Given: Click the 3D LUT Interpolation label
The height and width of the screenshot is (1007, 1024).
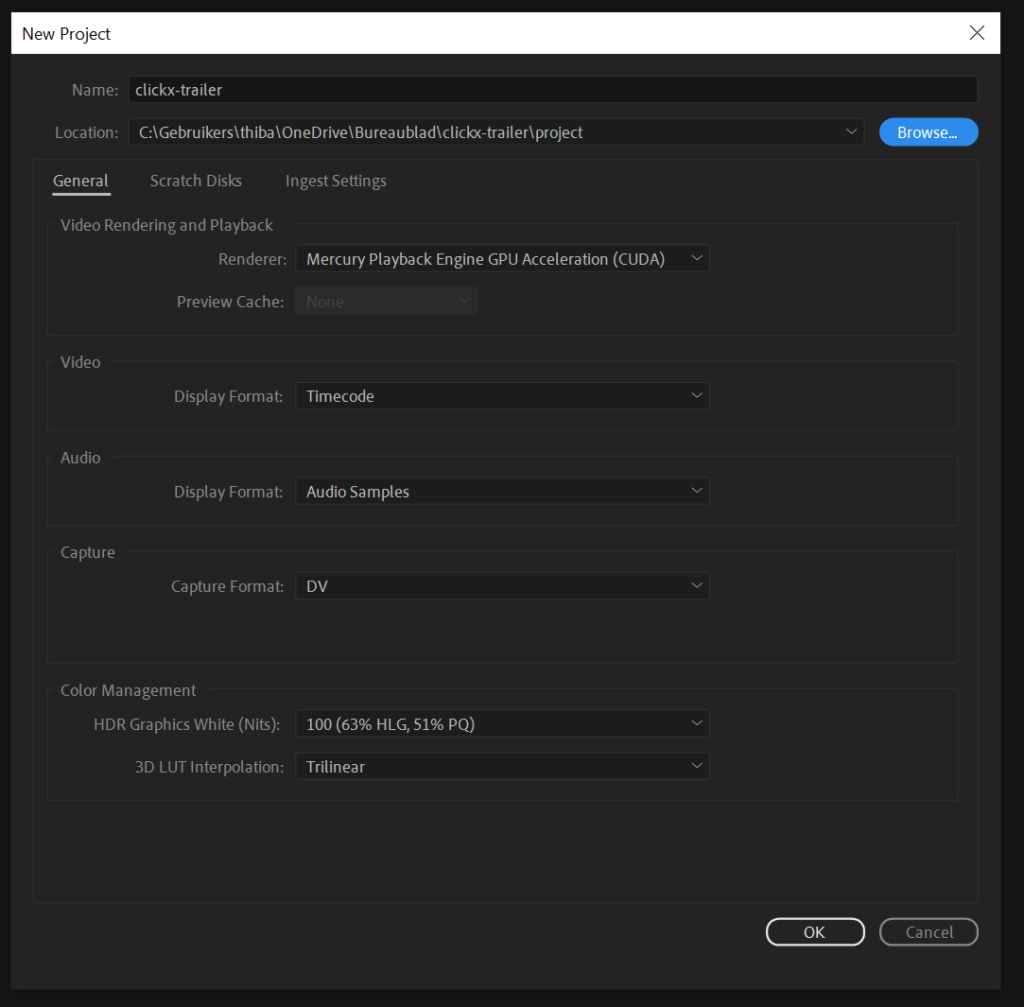Looking at the screenshot, I should pyautogui.click(x=209, y=767).
